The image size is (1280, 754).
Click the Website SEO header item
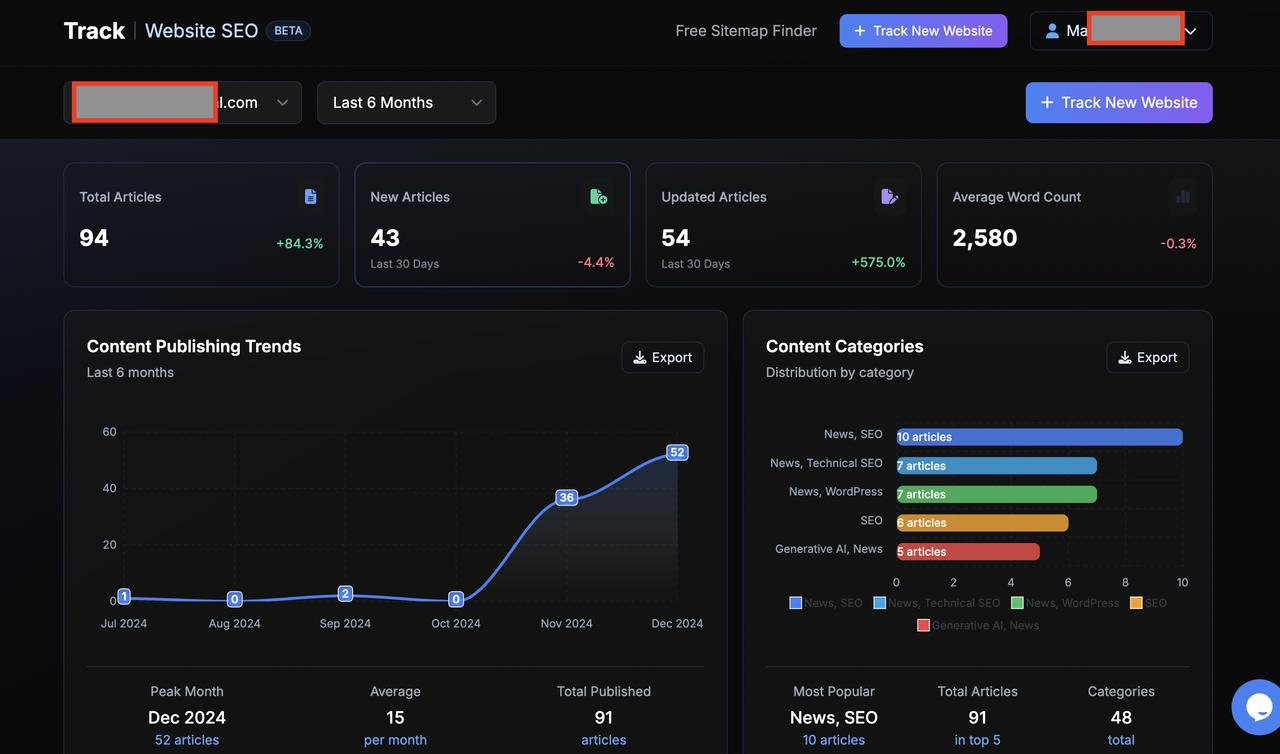click(x=202, y=31)
